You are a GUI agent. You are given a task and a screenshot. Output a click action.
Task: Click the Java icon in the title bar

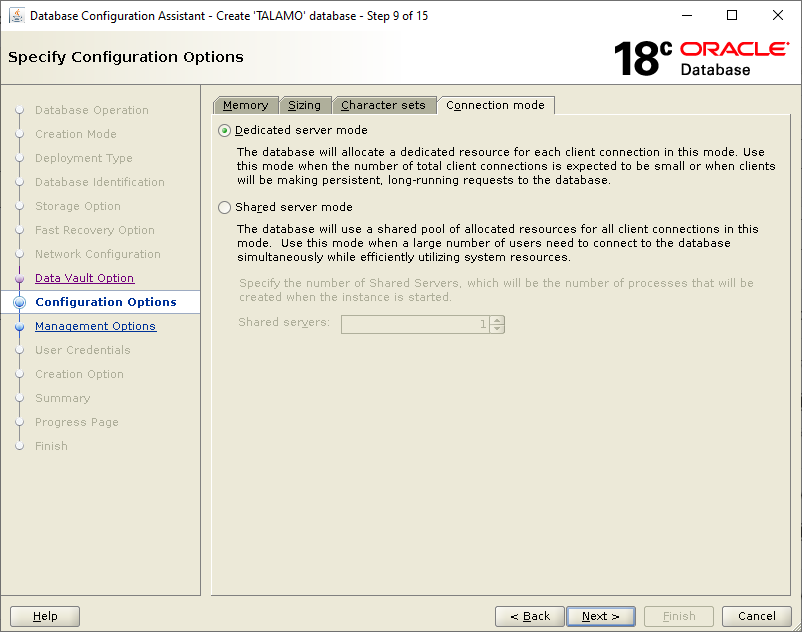tap(17, 16)
